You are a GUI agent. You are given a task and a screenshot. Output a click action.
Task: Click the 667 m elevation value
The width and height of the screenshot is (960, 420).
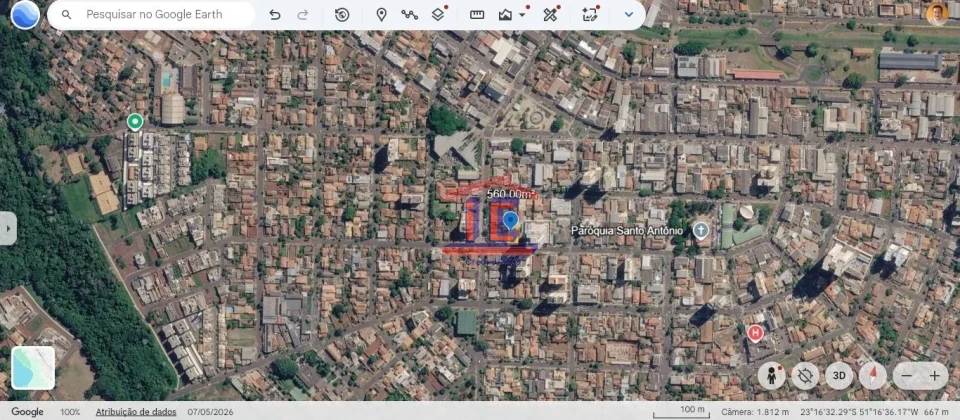pos(937,412)
